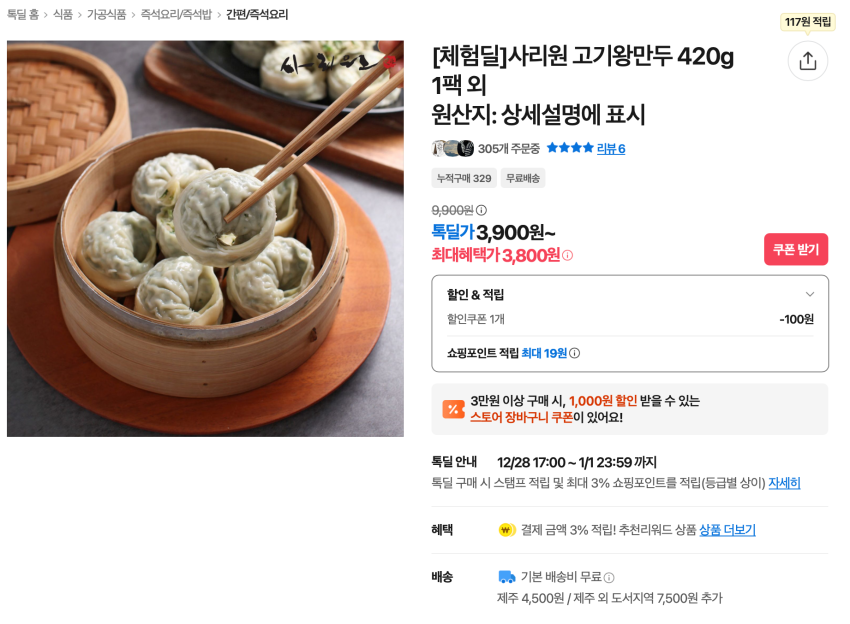The height and width of the screenshot is (624, 850).
Task: Open 톡딜 홈 breadcrumb
Action: pos(23,14)
